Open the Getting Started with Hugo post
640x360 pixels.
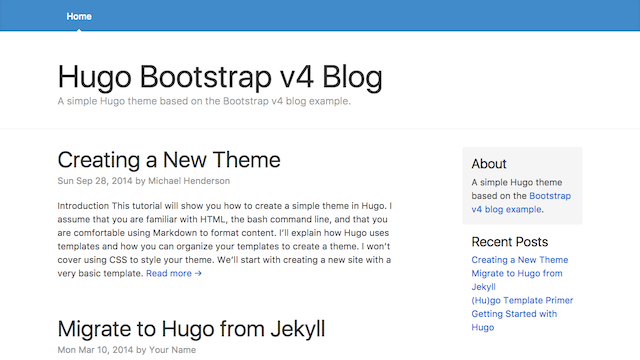(514, 320)
